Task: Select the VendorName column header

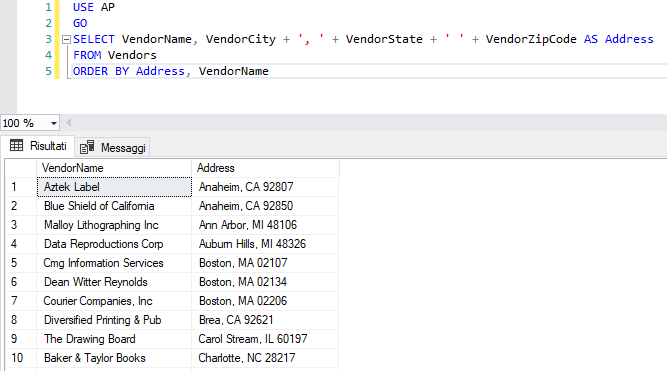Action: click(x=114, y=168)
